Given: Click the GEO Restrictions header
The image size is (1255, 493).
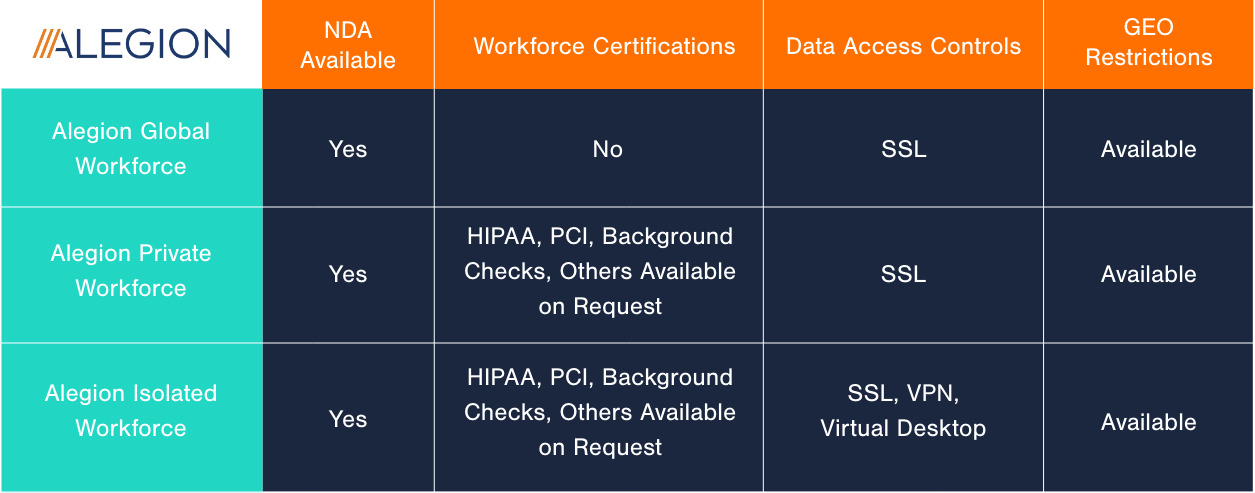Looking at the screenshot, I should tap(1149, 44).
